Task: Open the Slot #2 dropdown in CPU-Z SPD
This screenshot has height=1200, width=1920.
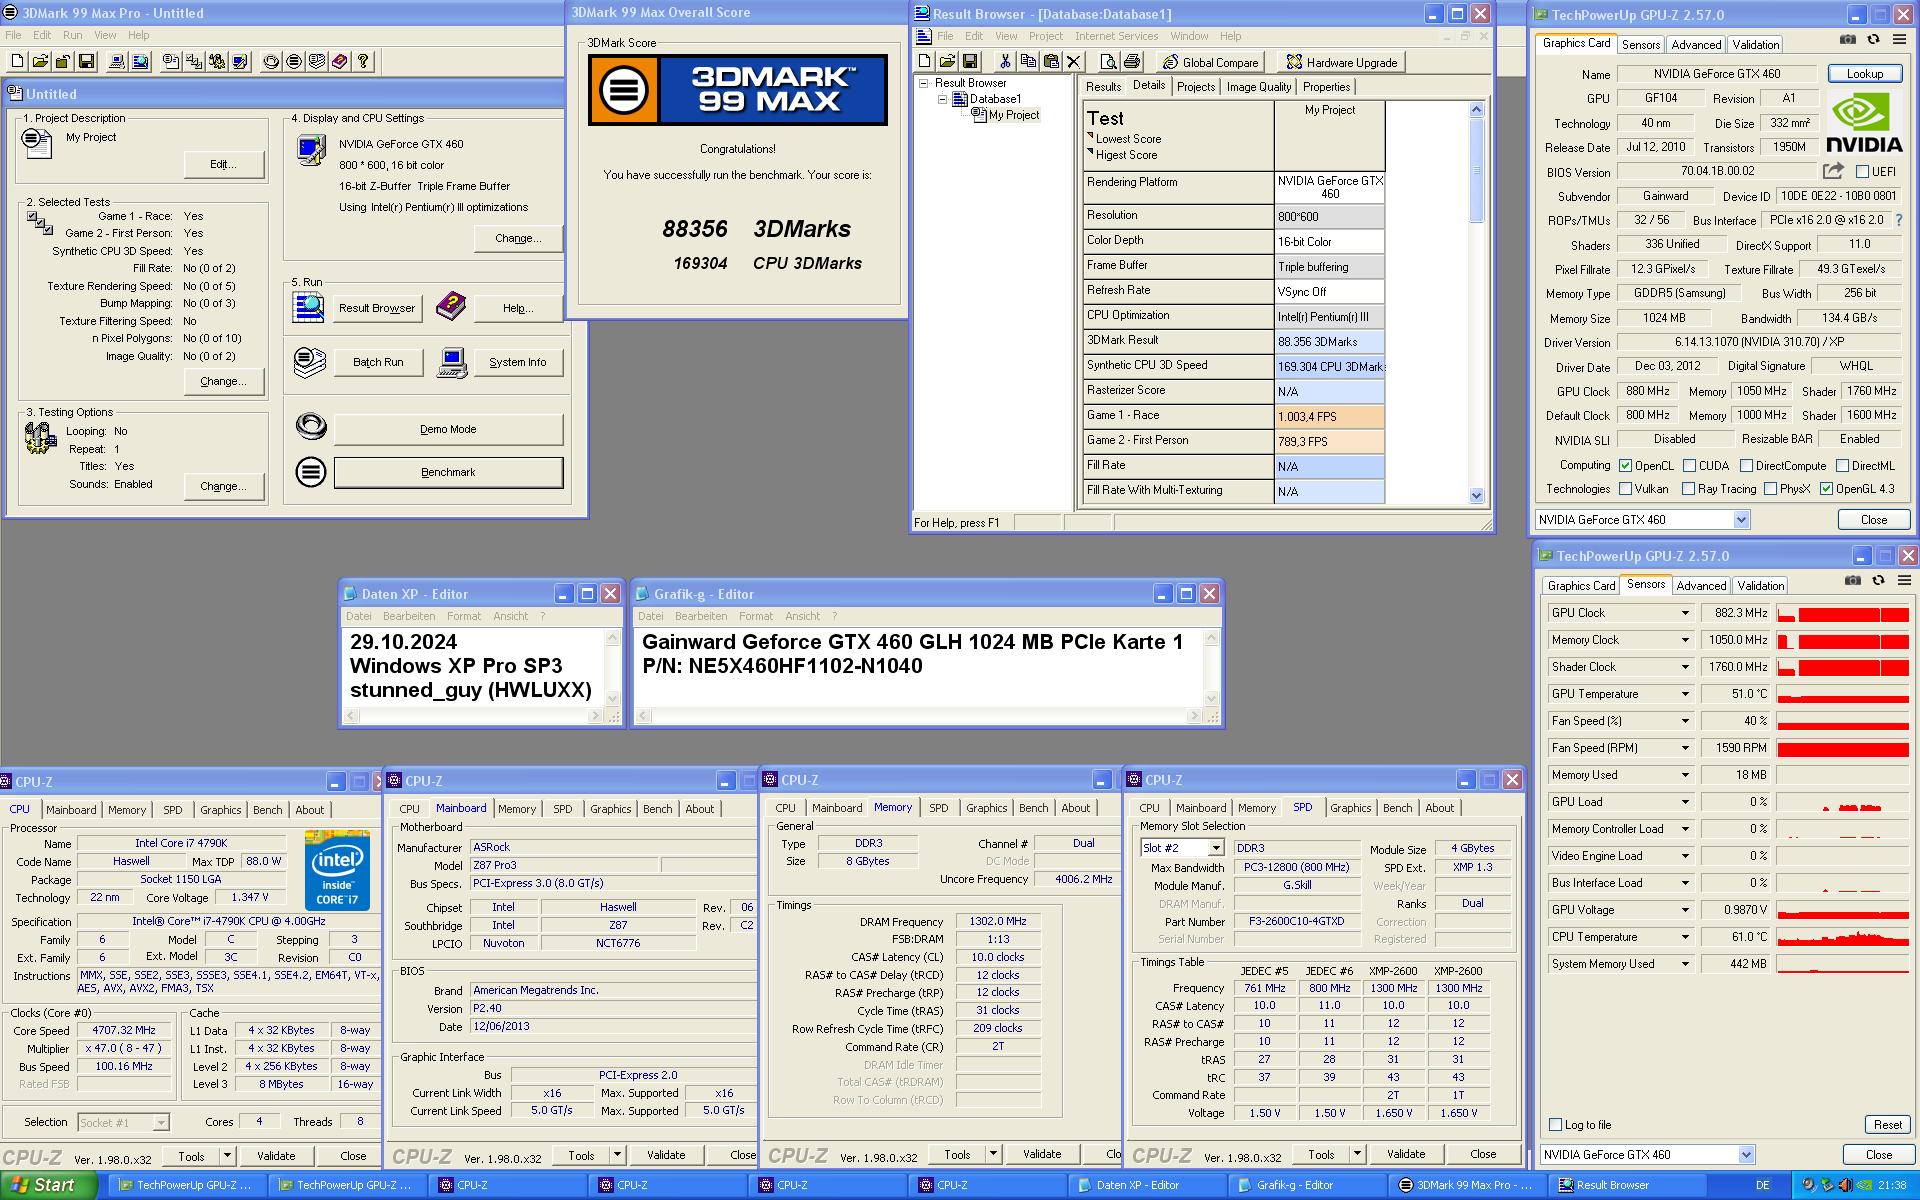Action: click(x=1216, y=848)
